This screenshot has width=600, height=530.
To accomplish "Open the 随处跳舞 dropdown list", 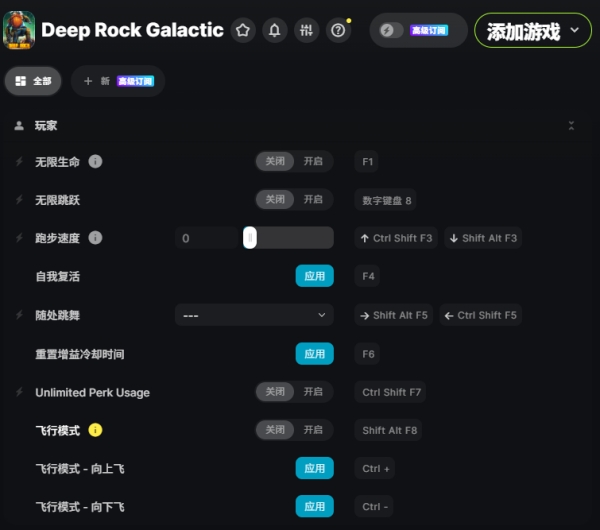I will click(x=254, y=315).
